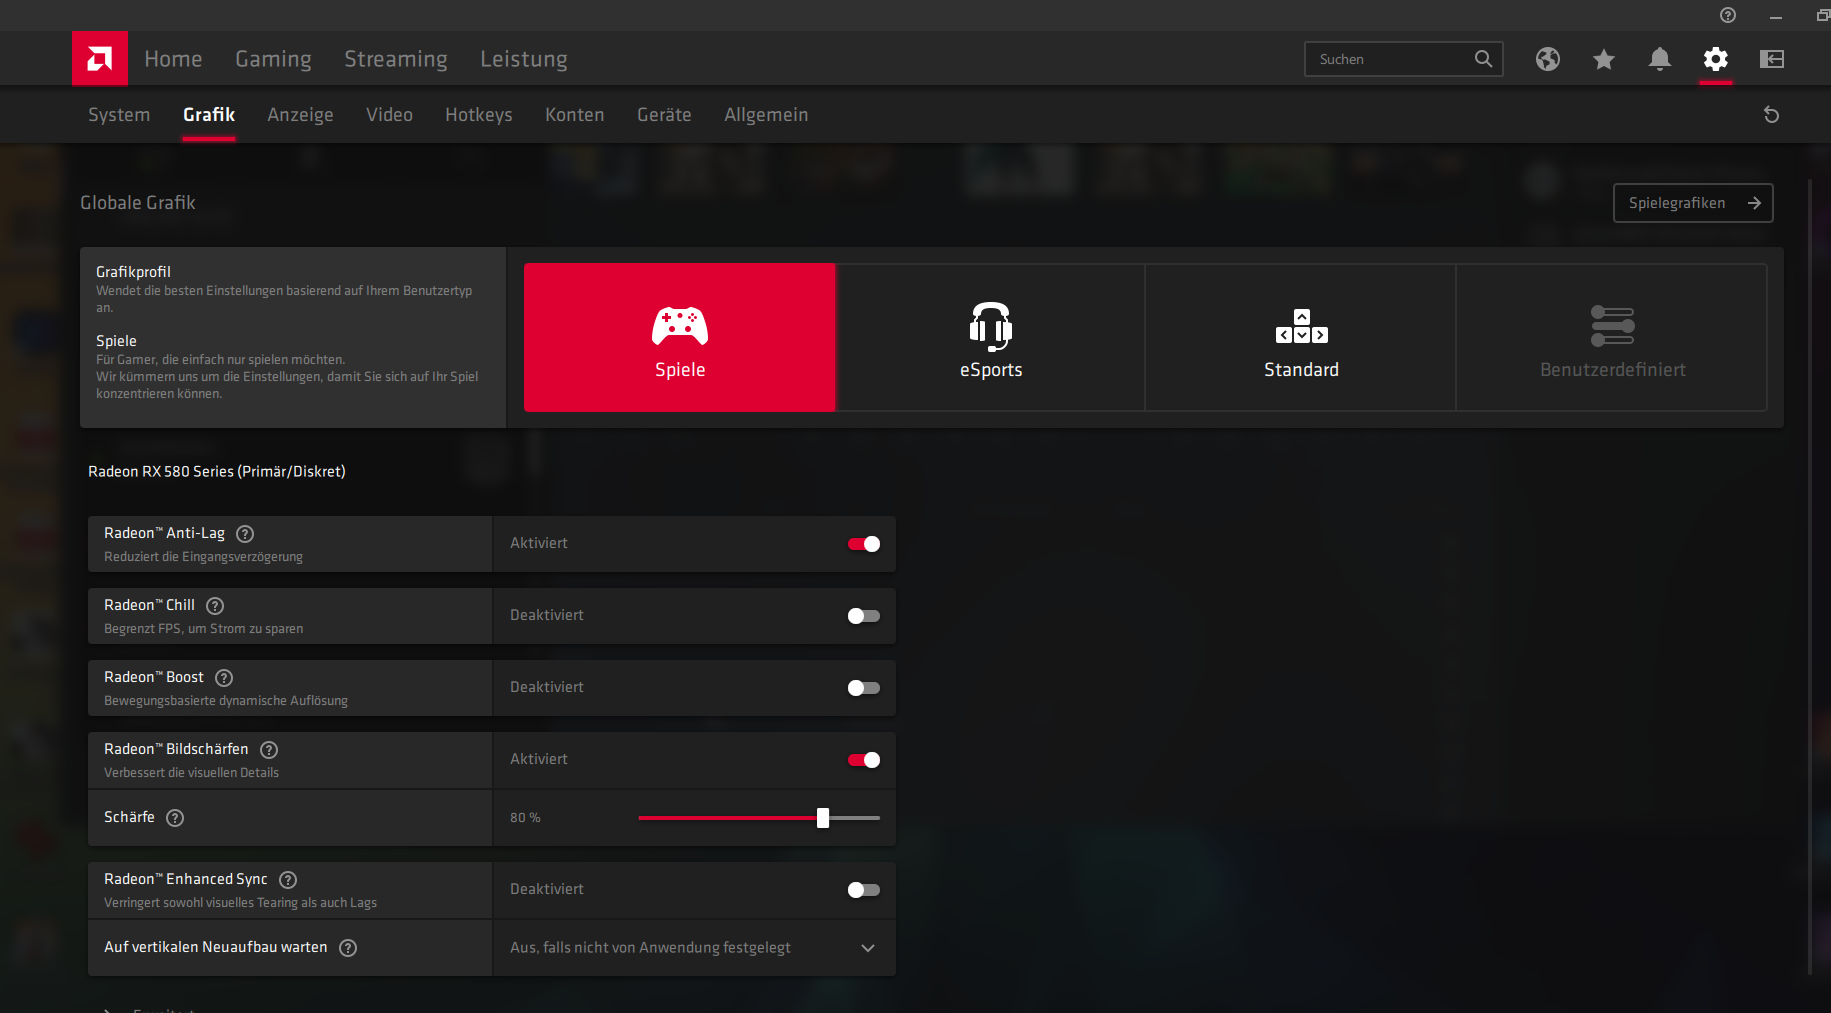Screen dimensions: 1831x1013
Task: Open the Home tab
Action: [173, 59]
